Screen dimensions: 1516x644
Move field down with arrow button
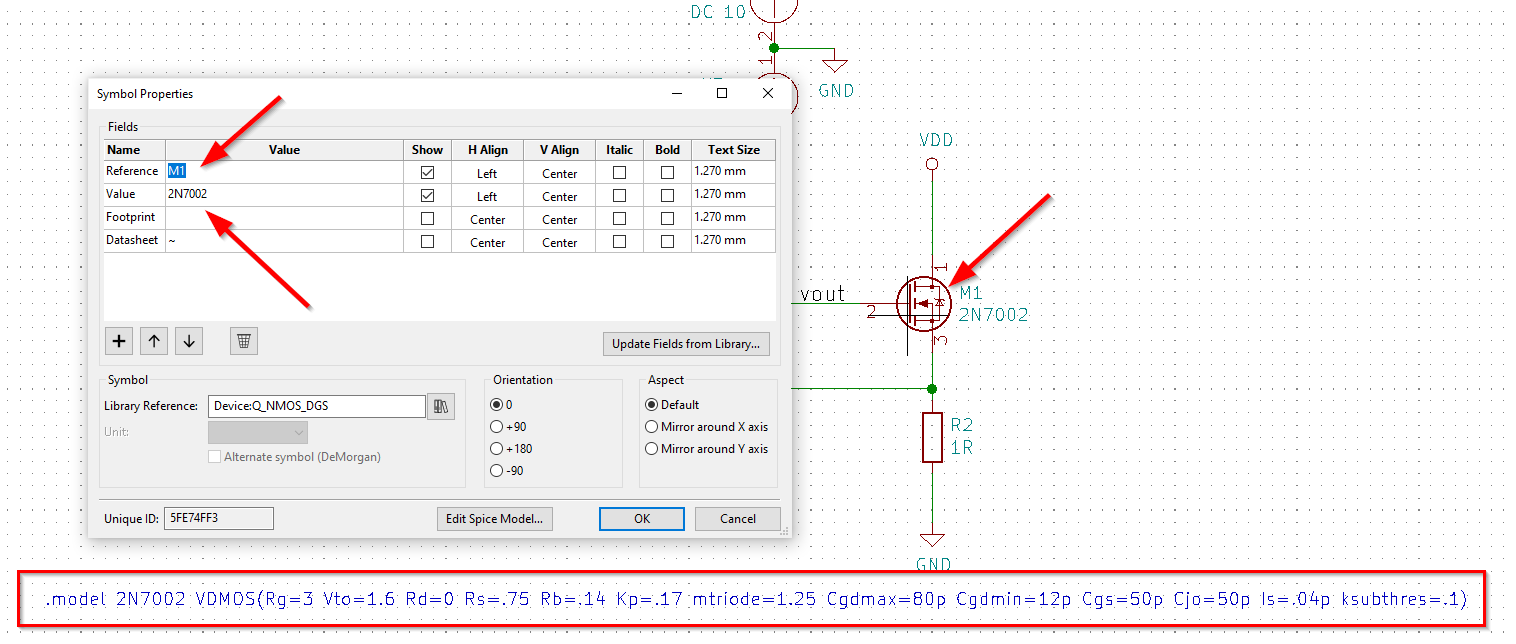click(x=189, y=341)
